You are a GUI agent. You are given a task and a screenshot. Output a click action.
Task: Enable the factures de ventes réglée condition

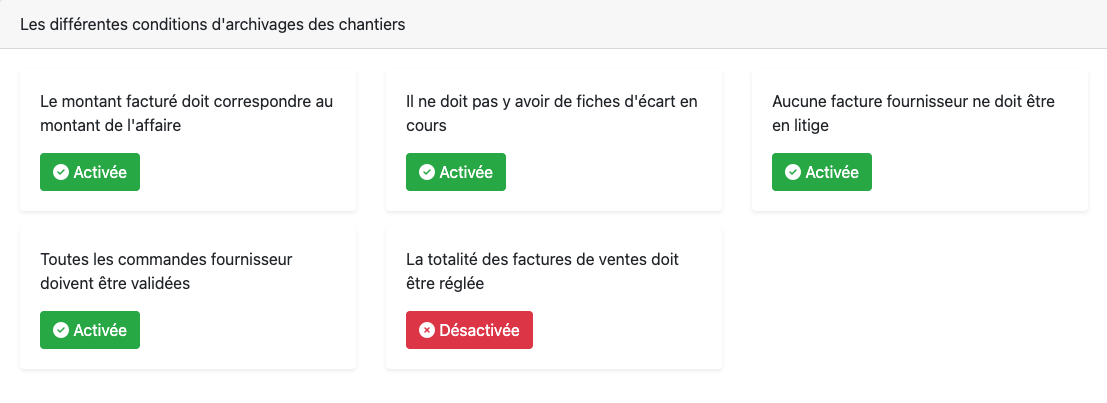pos(469,330)
